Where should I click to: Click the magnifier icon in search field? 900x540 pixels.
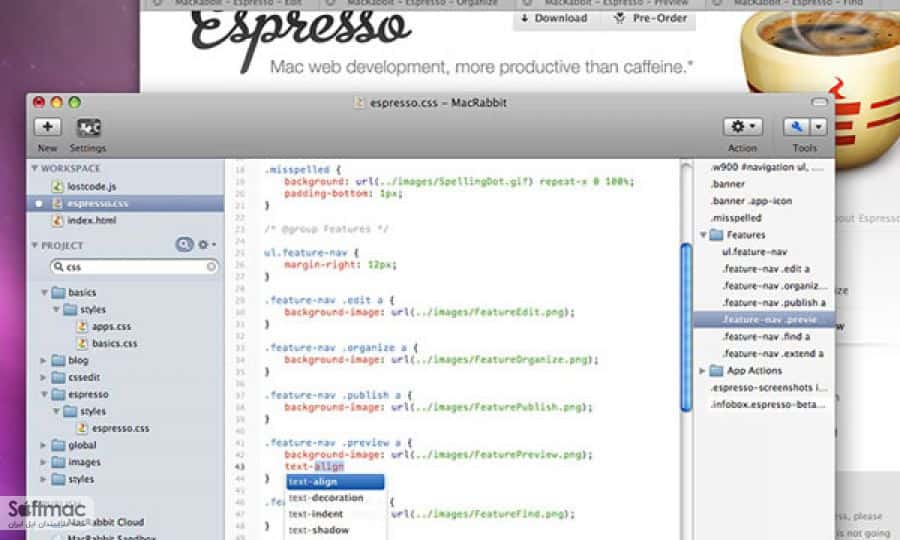click(58, 266)
